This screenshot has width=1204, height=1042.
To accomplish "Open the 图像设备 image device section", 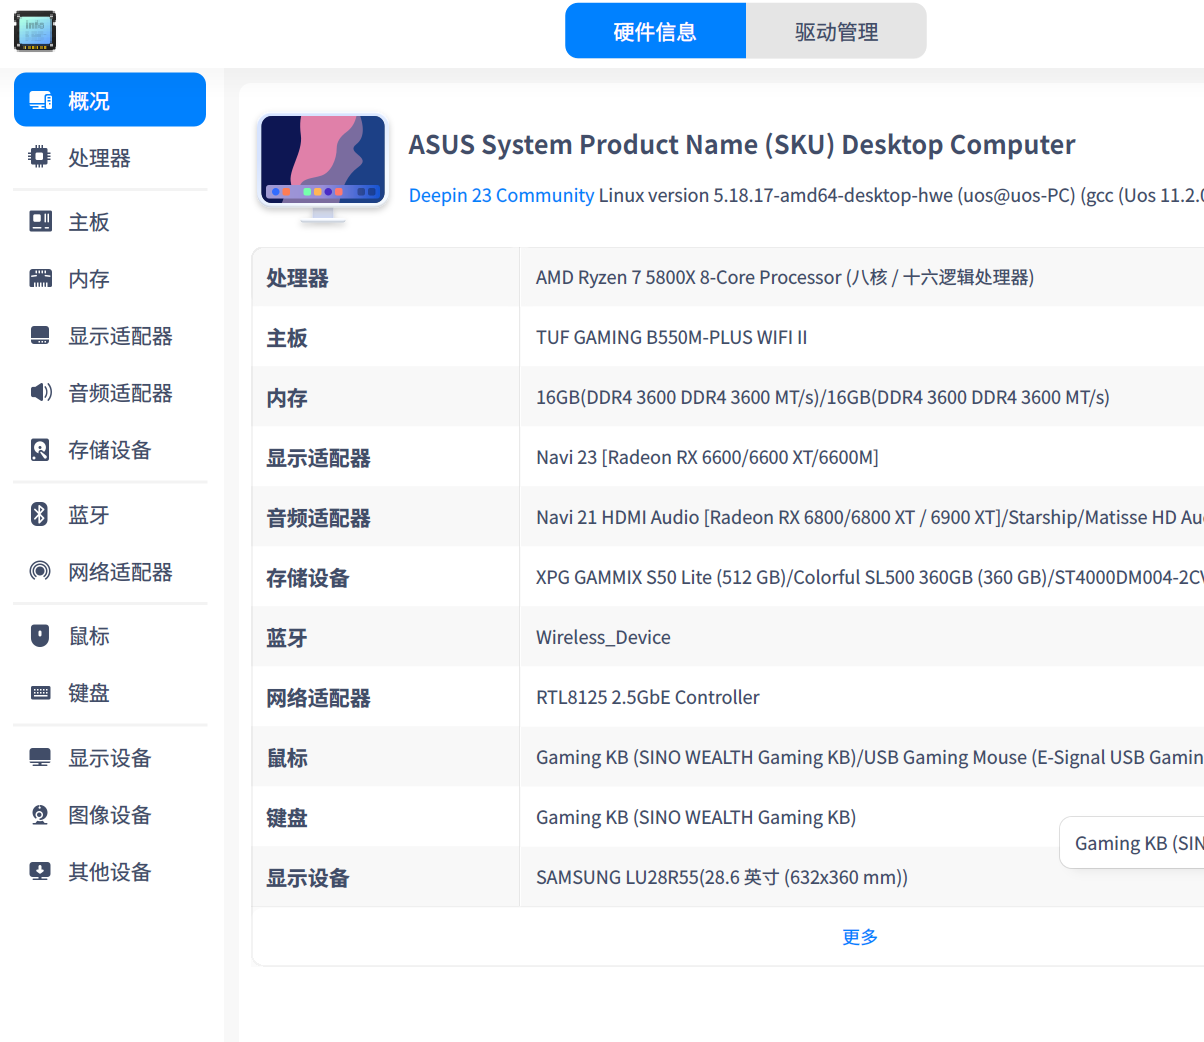I will [x=38, y=814].
